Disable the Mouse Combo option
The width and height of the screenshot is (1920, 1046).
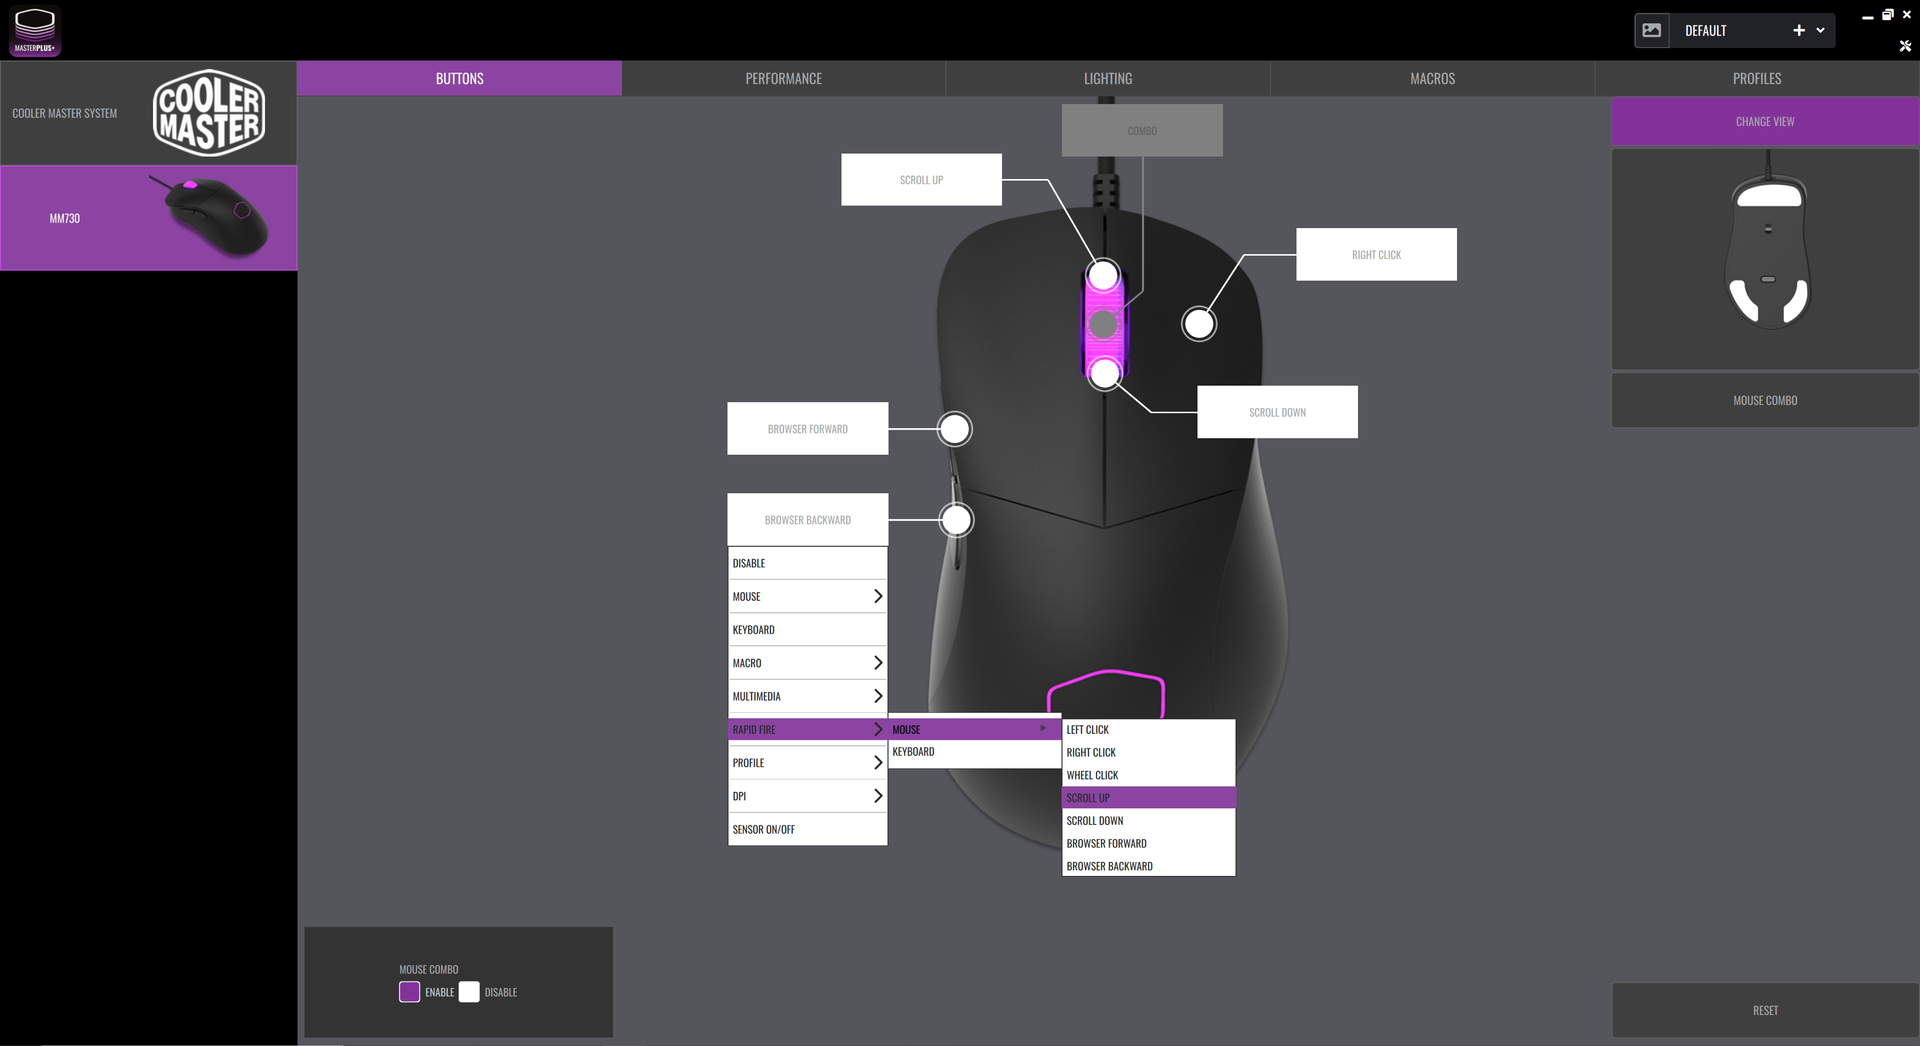469,992
